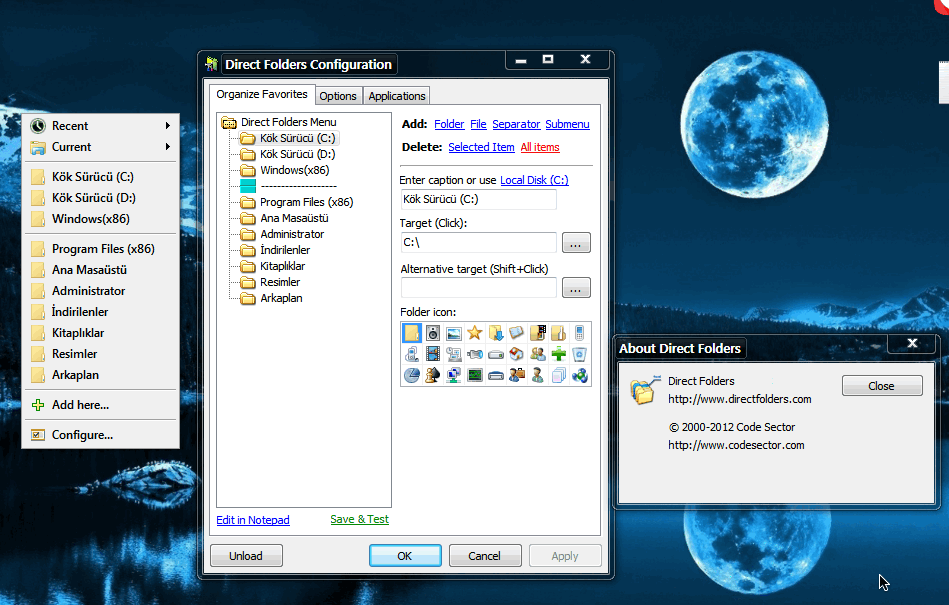This screenshot has width=949, height=605.
Task: Open Program Files (x86) from popup menu
Action: click(x=100, y=249)
